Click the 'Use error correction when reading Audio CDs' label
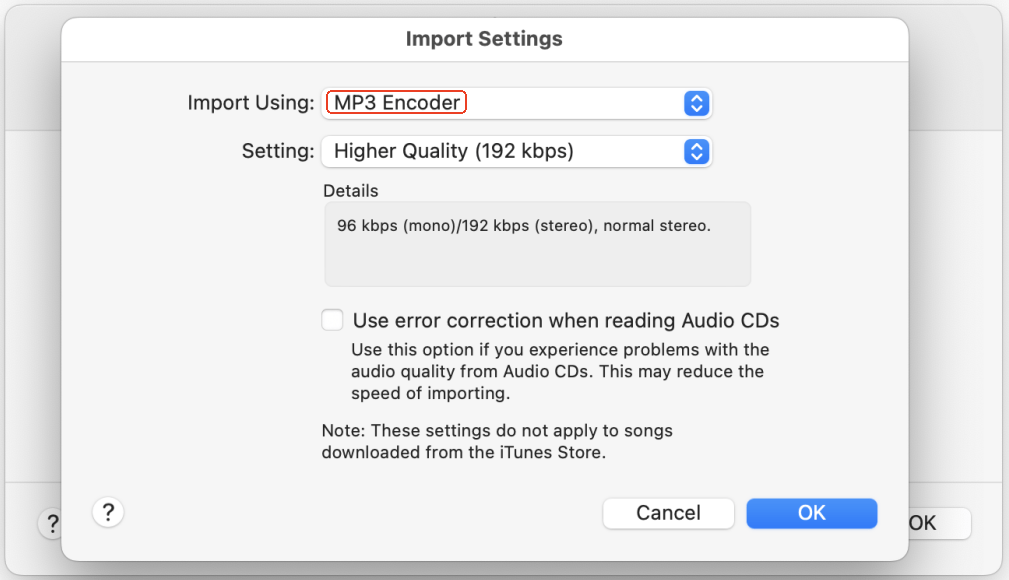 coord(566,321)
